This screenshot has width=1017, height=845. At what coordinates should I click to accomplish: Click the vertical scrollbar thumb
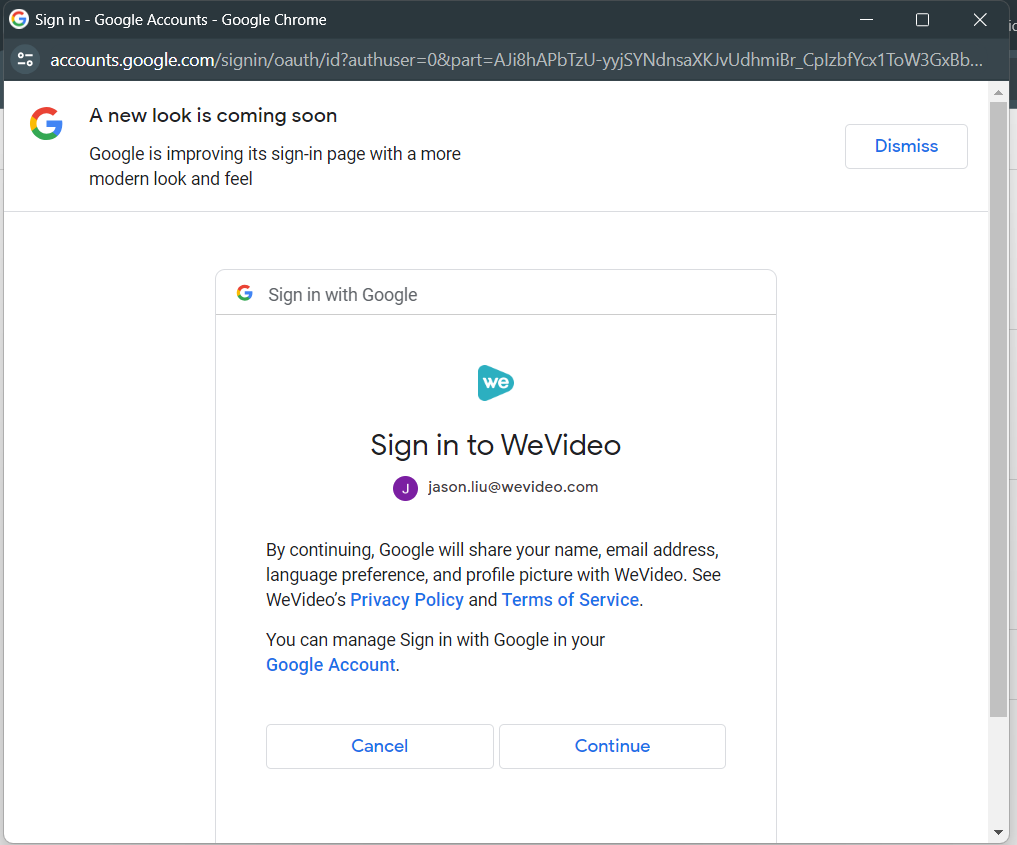[998, 409]
